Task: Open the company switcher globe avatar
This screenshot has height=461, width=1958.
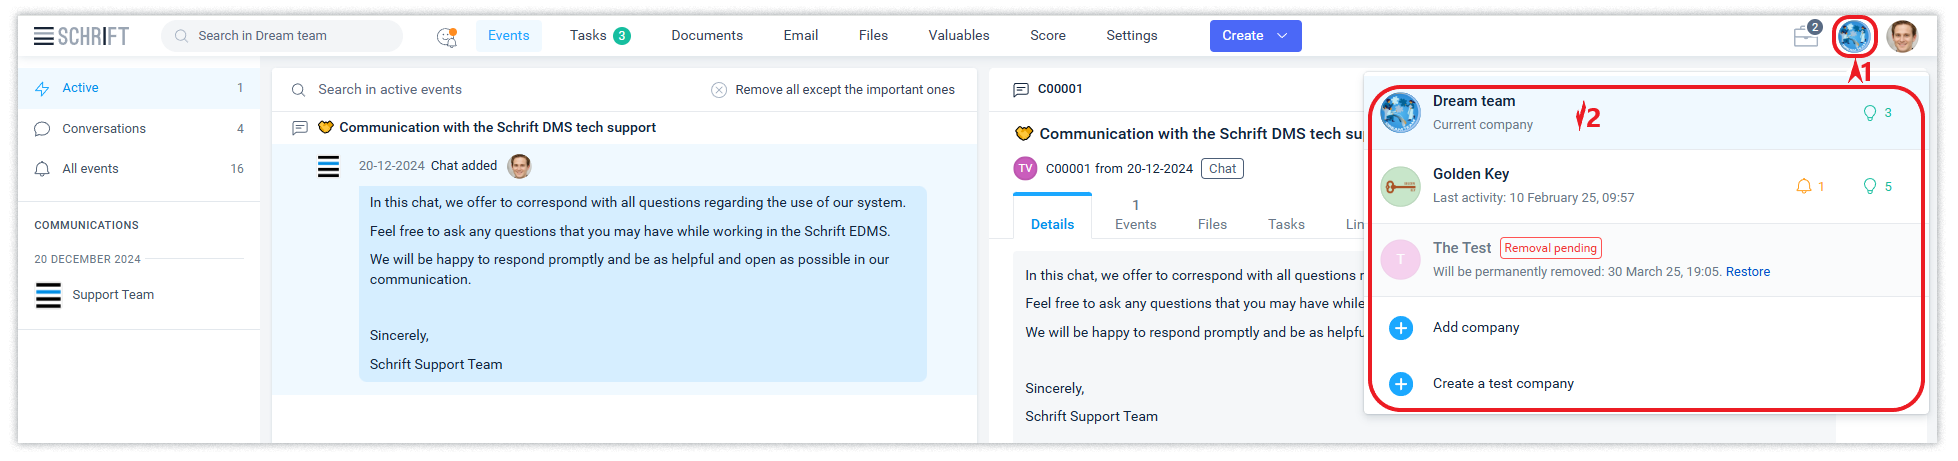Action: point(1853,37)
